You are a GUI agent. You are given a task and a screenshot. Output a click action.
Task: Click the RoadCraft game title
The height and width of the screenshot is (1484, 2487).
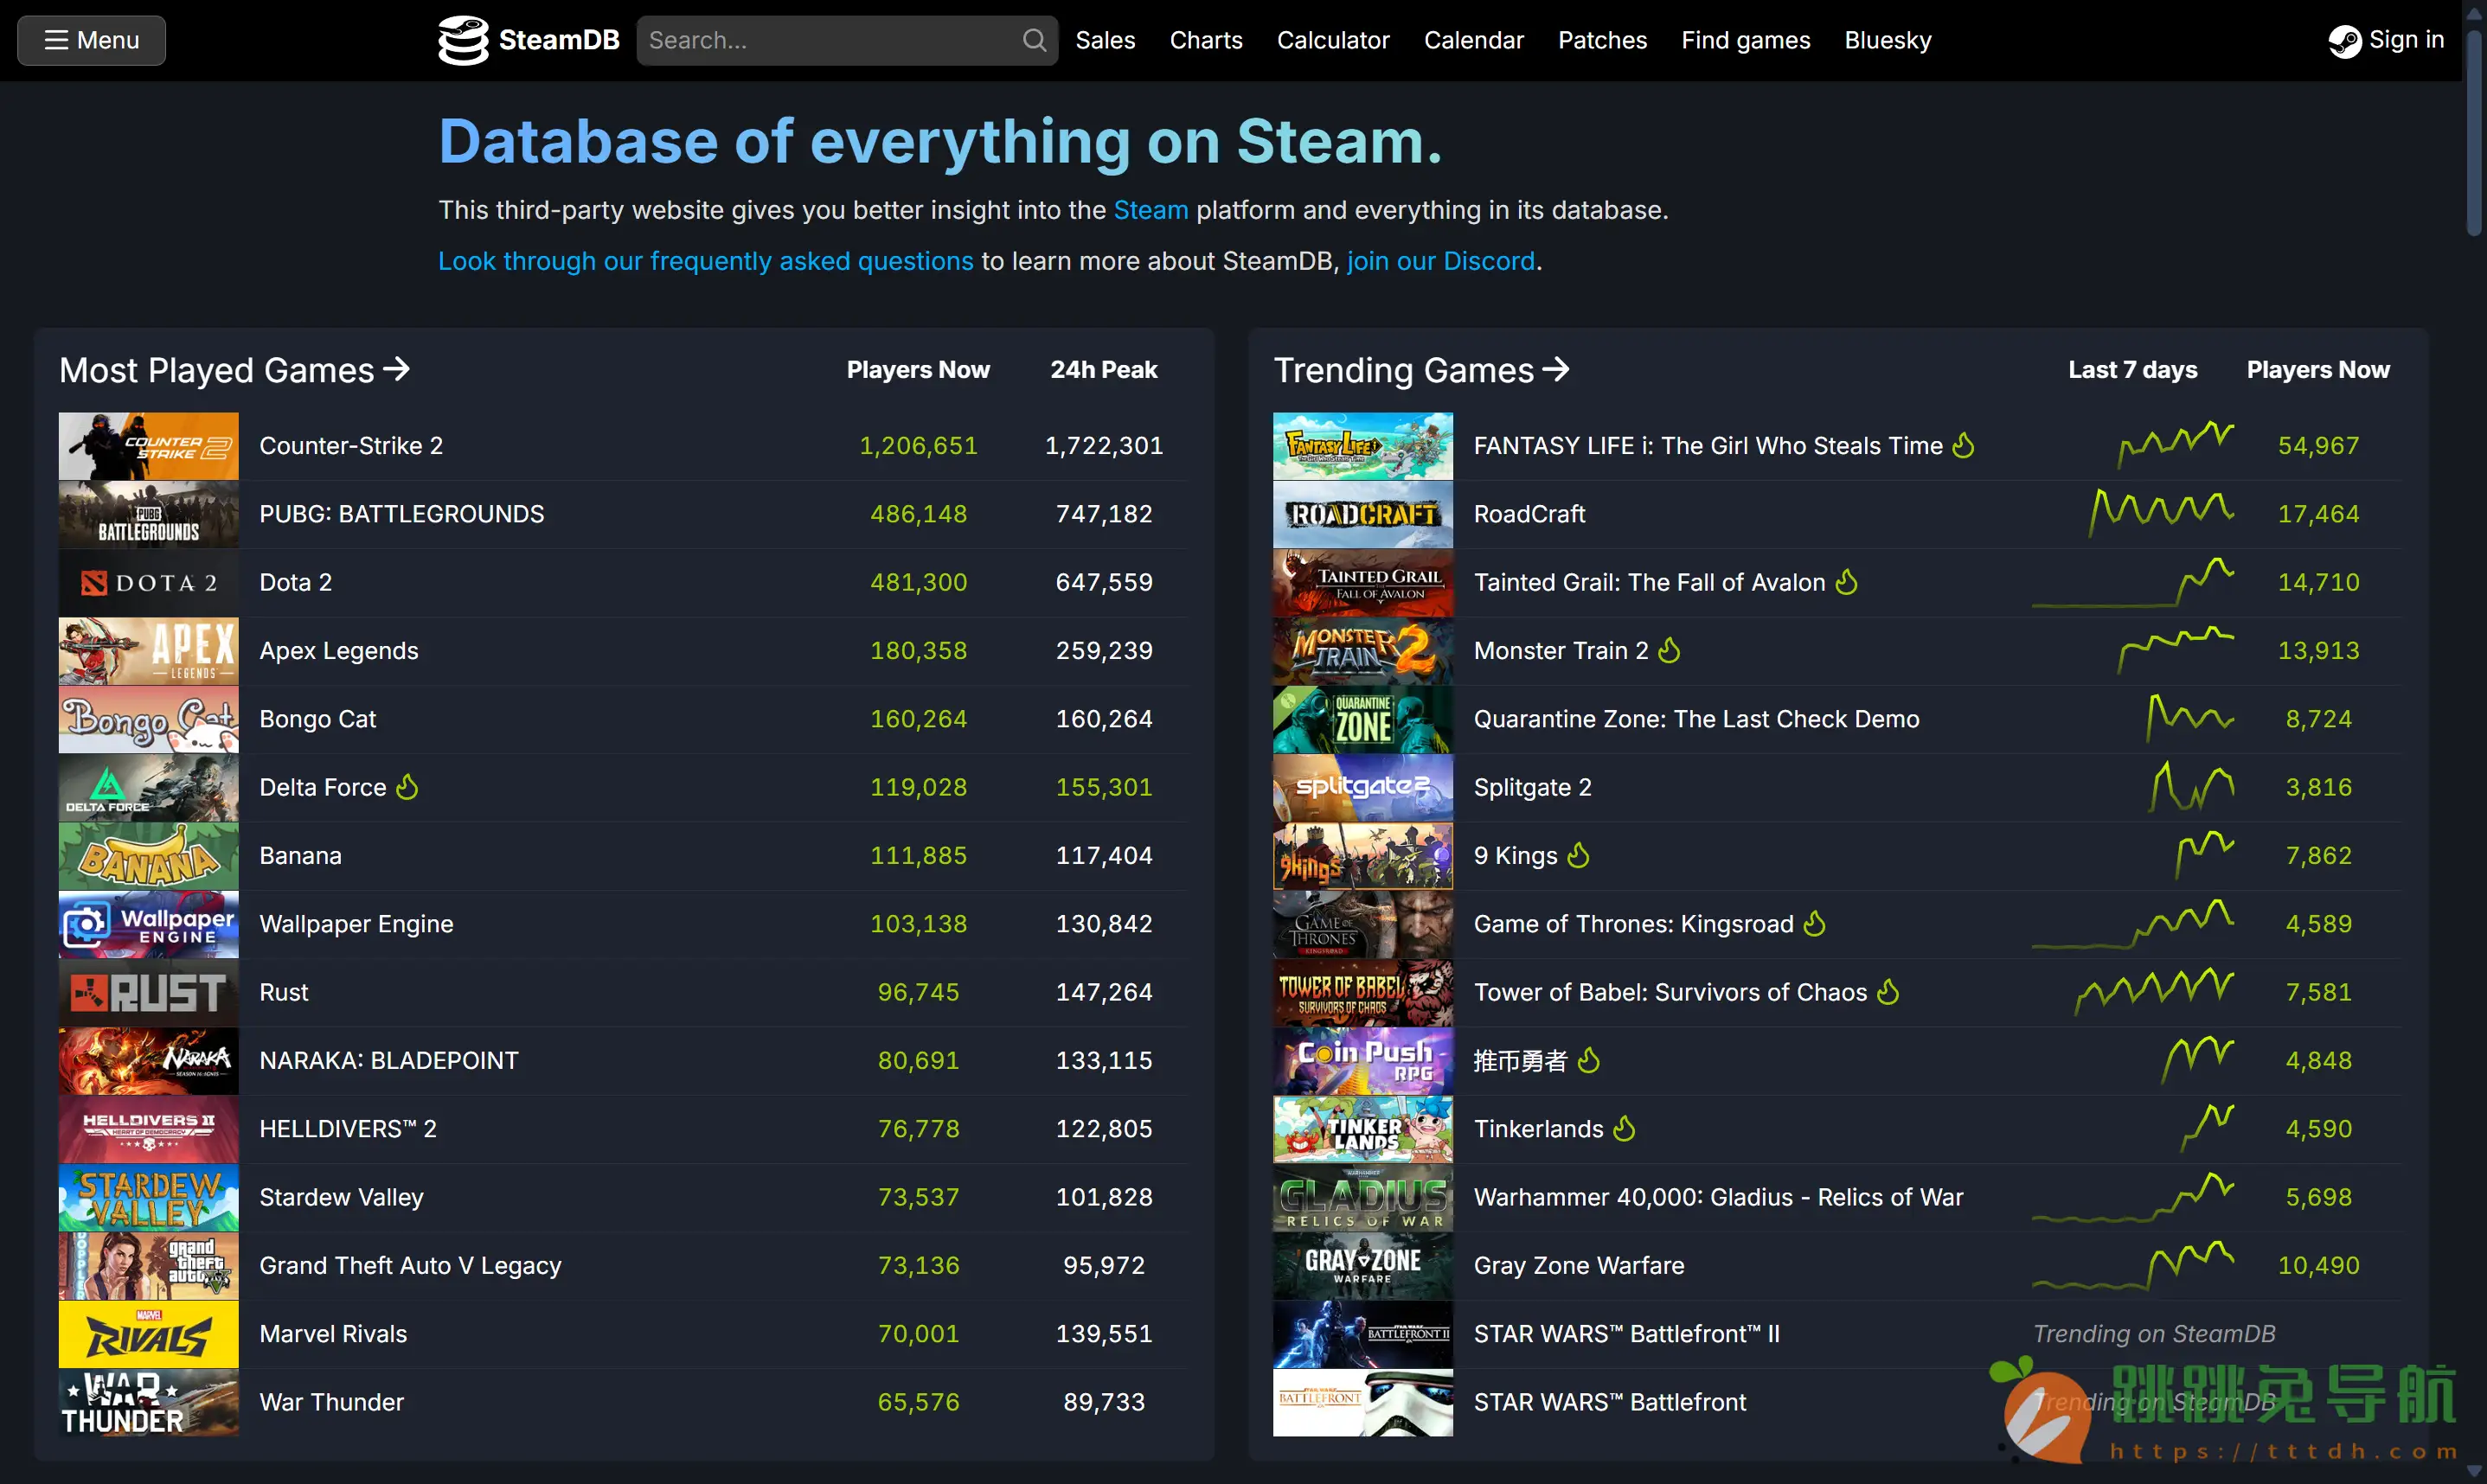1529,514
